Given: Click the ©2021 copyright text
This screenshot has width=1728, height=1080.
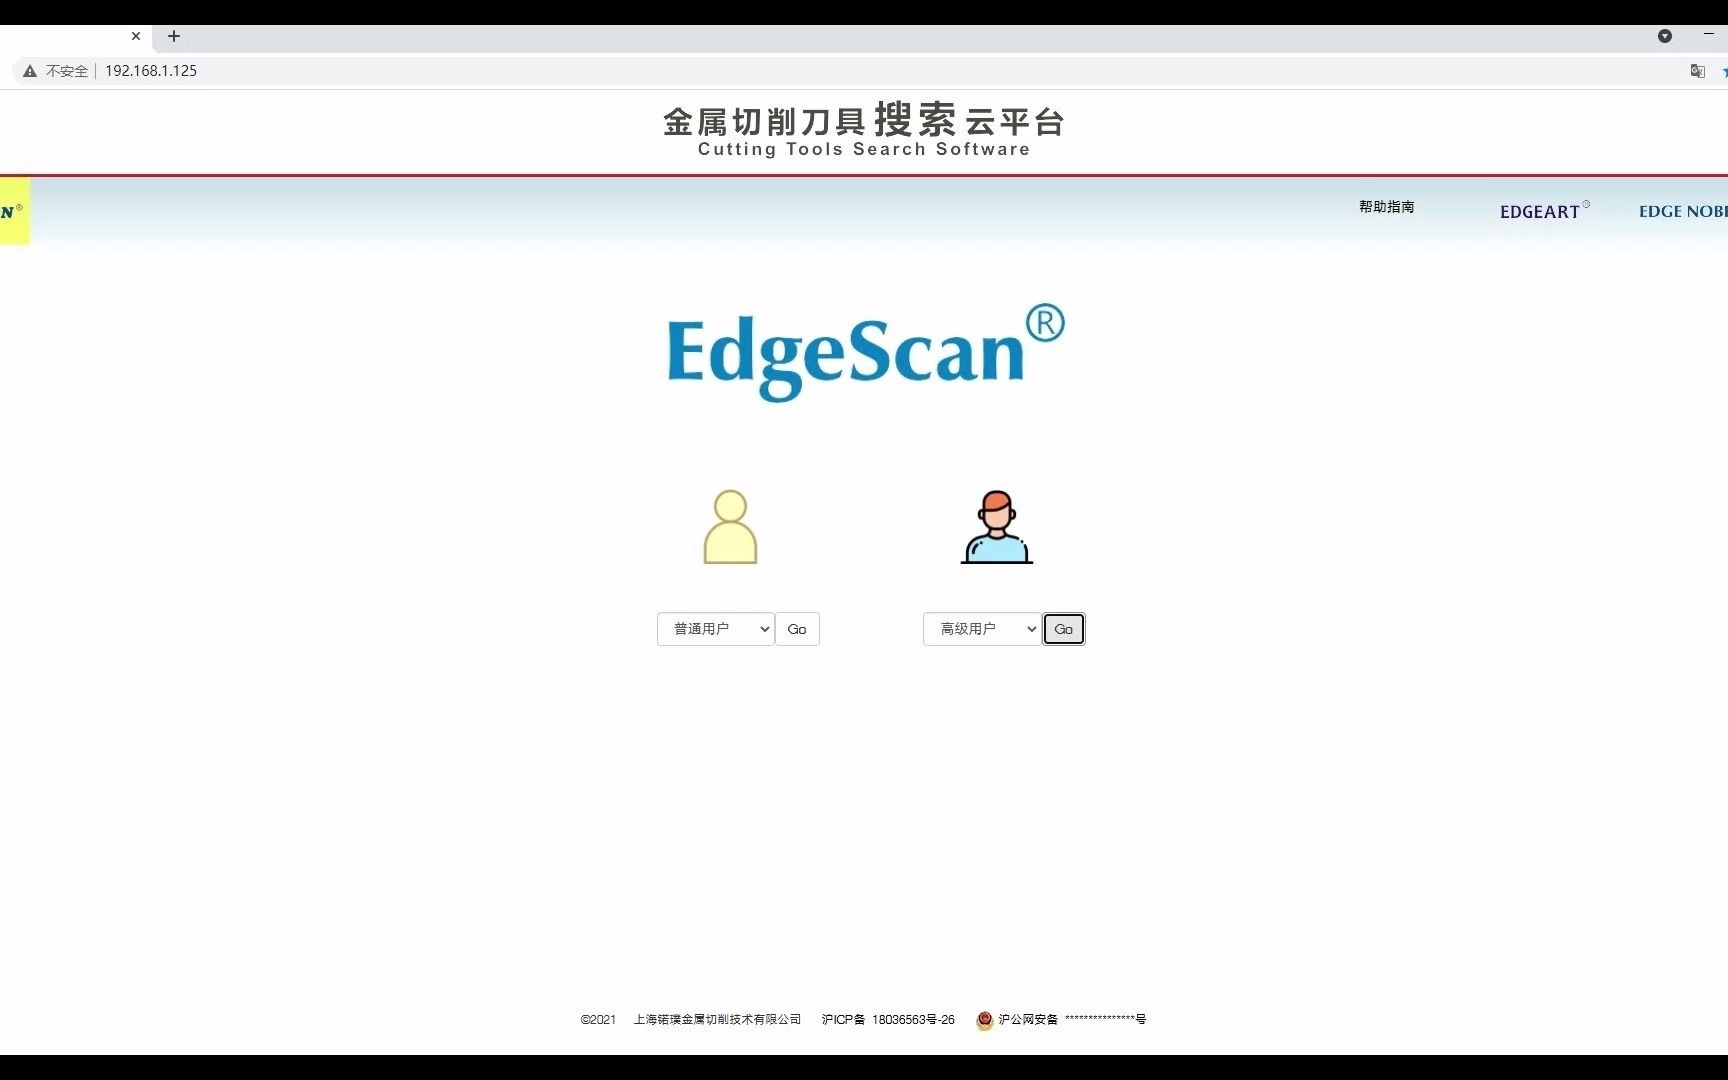Looking at the screenshot, I should tap(598, 1020).
